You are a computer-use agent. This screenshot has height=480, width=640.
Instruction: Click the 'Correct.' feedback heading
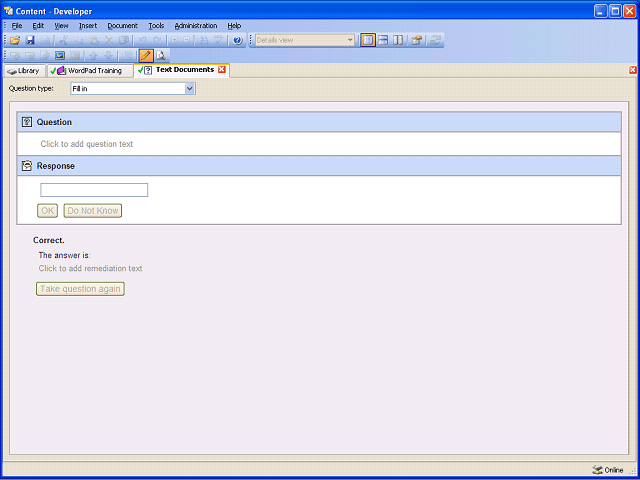click(x=49, y=240)
